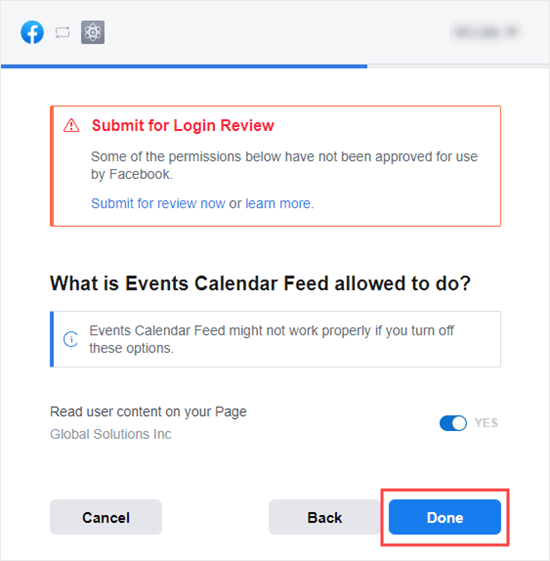This screenshot has height=561, width=550.
Task: Click the exchange arrows icon beside Facebook logo
Action: click(63, 33)
